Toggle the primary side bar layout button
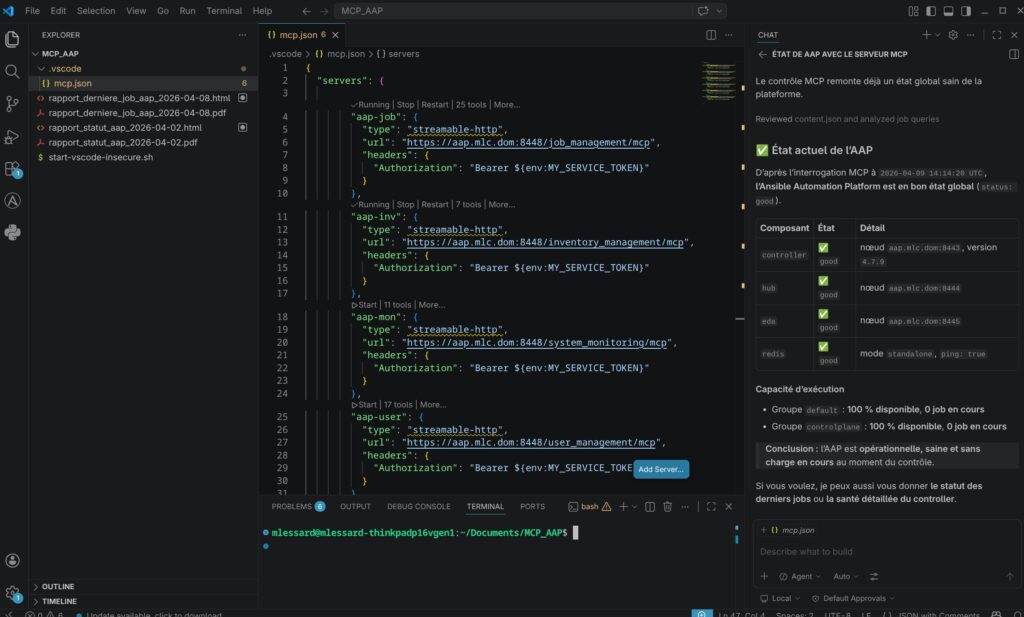 [x=931, y=11]
